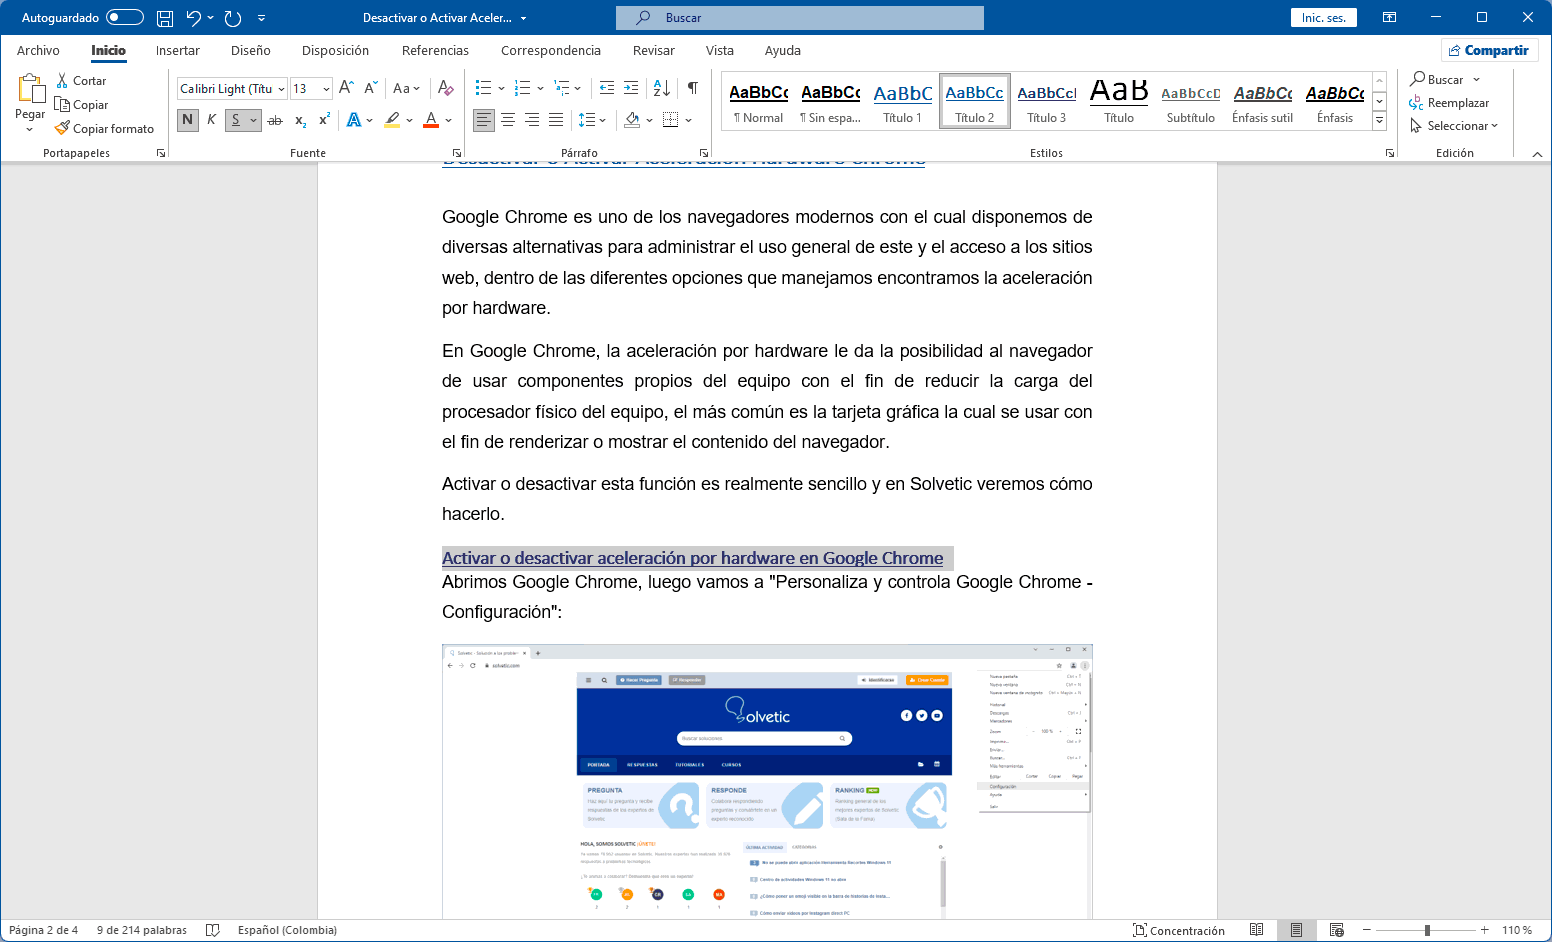Screen dimensions: 1552x942
Task: Open the borders dropdown
Action: [689, 120]
